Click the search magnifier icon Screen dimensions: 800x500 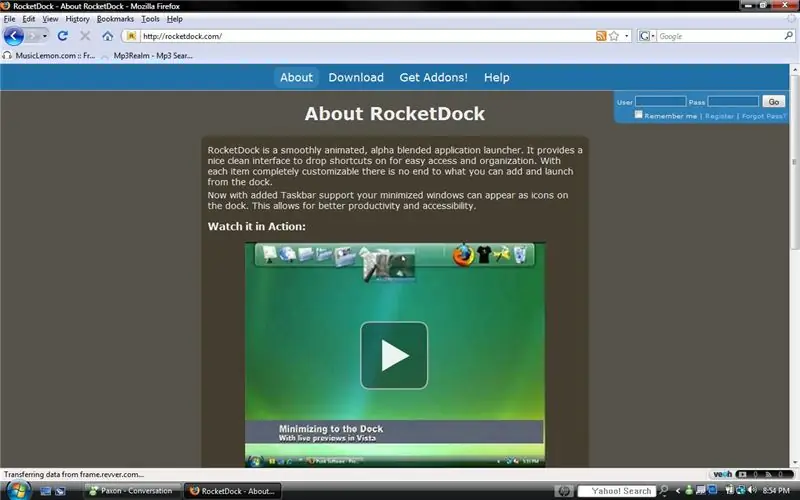pyautogui.click(x=788, y=36)
